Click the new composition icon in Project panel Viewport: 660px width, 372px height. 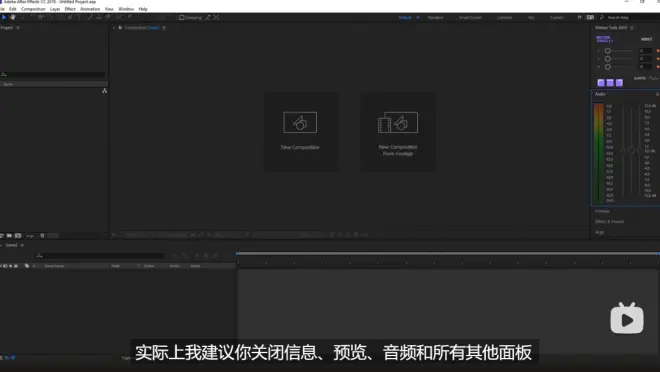pyautogui.click(x=18, y=236)
